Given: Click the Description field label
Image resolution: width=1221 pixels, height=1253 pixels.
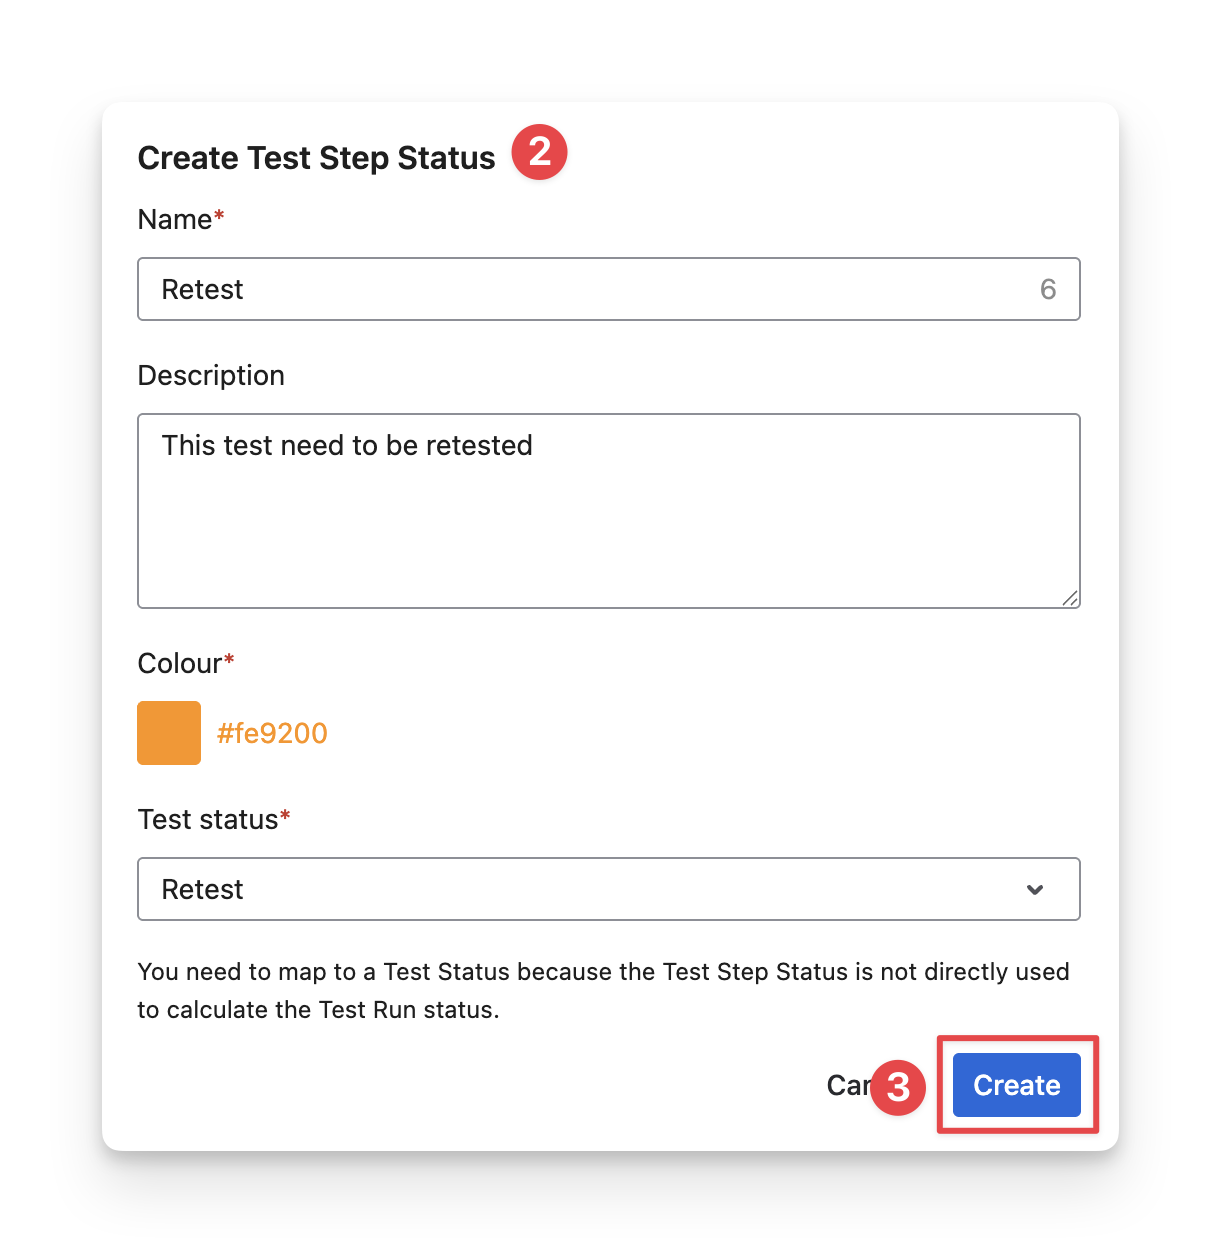Looking at the screenshot, I should (x=211, y=375).
